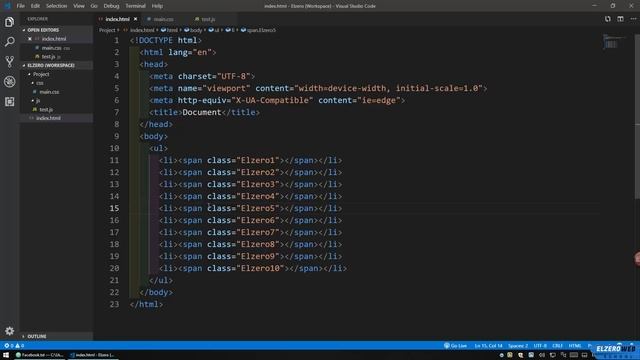640x360 pixels.
Task: Open the editor More Actions ellipsis
Action: pyautogui.click(x=633, y=19)
